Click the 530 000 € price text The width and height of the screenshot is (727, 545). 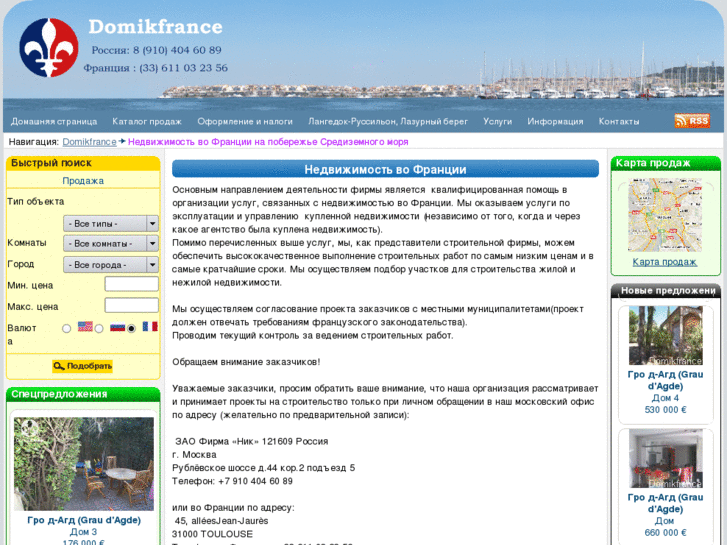665,410
